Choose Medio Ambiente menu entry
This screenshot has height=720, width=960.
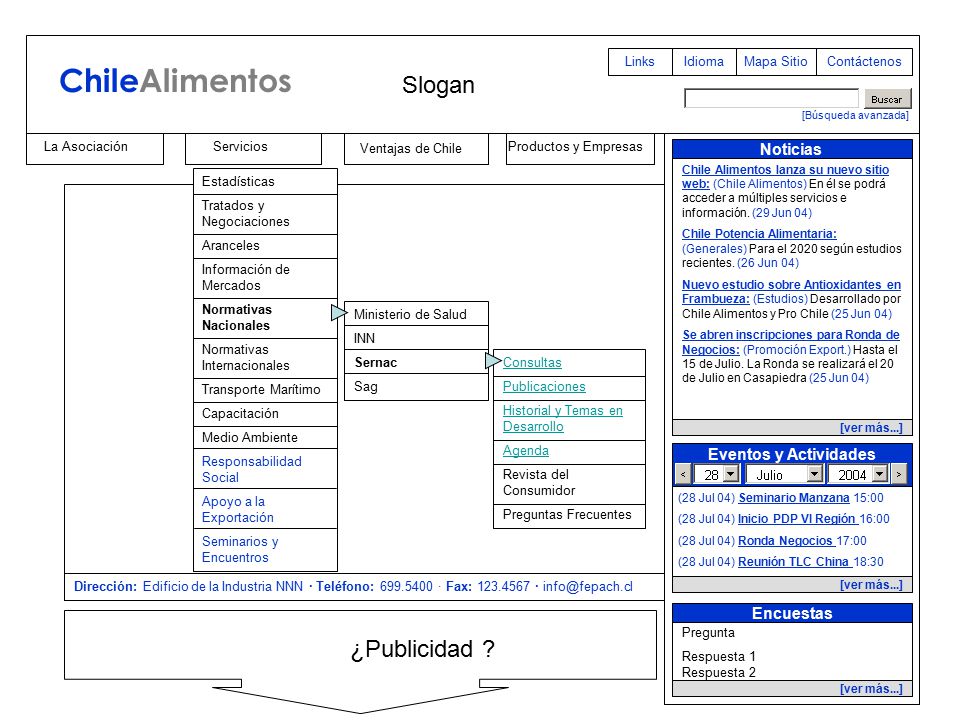click(265, 437)
